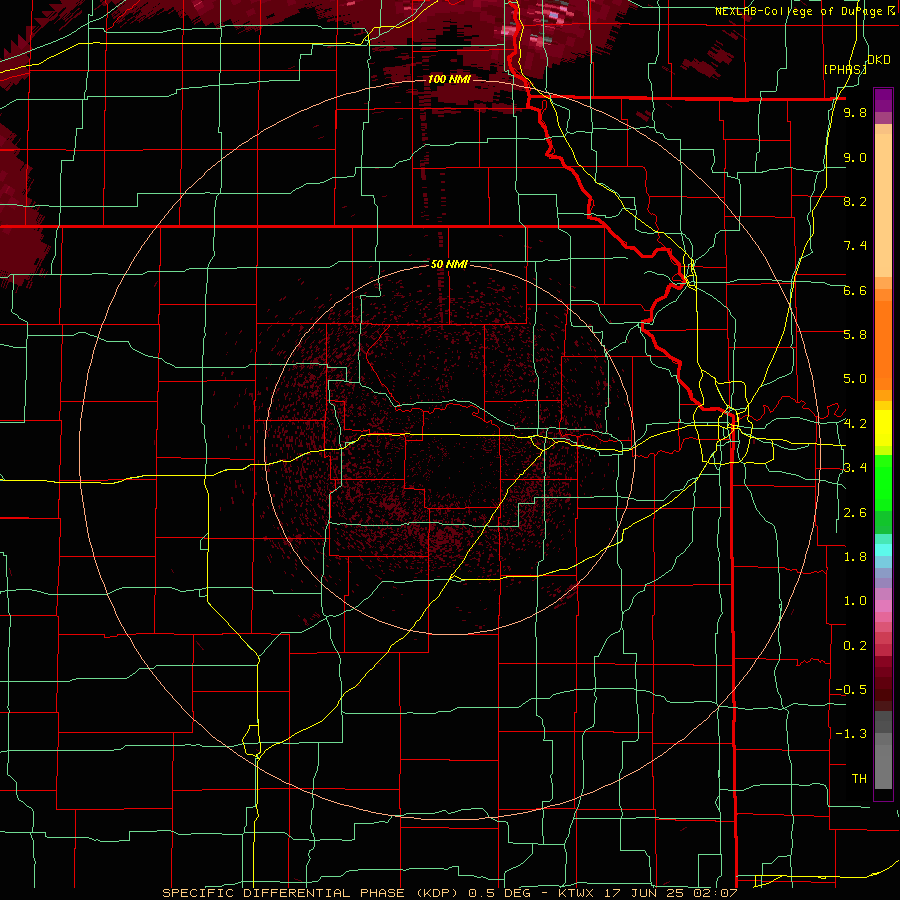Click the yellow color bar segment near 4.2
900x900 pixels.
tap(883, 428)
